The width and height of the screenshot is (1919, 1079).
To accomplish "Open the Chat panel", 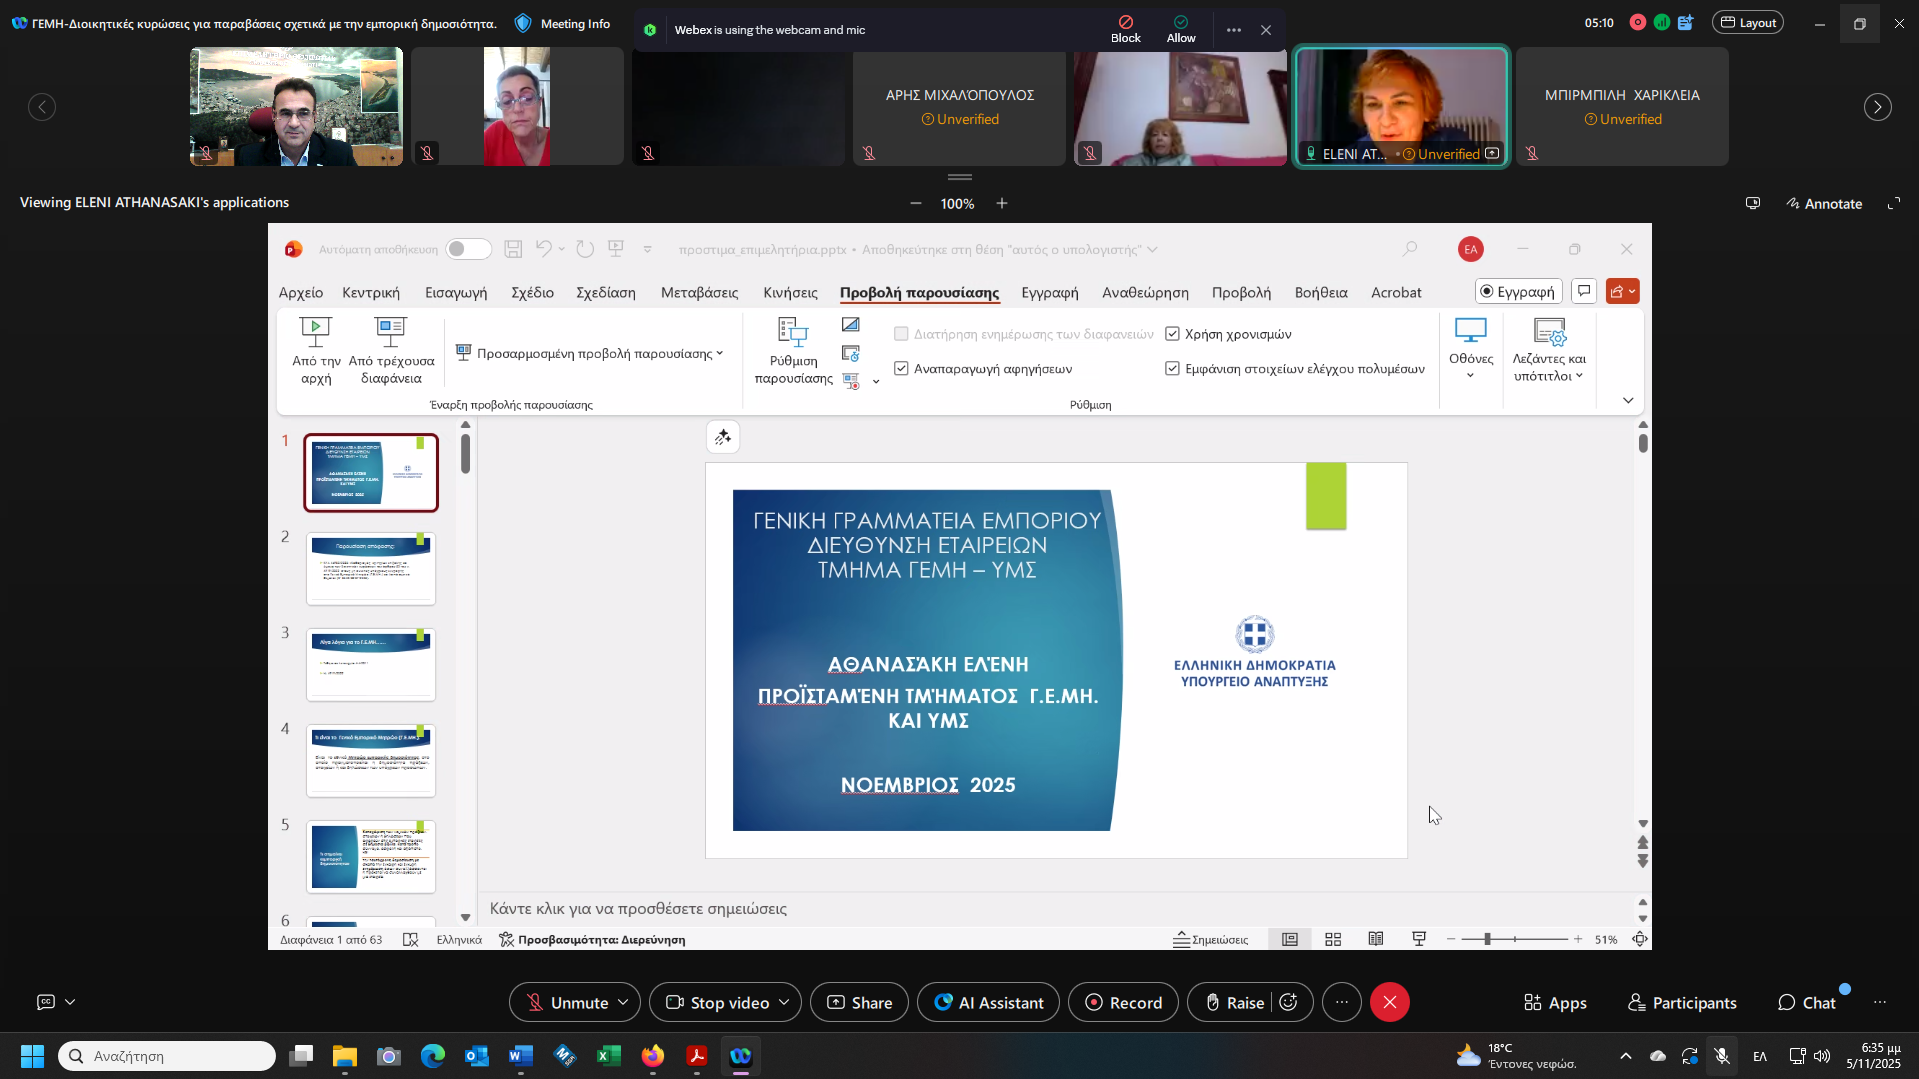I will 1806,1002.
